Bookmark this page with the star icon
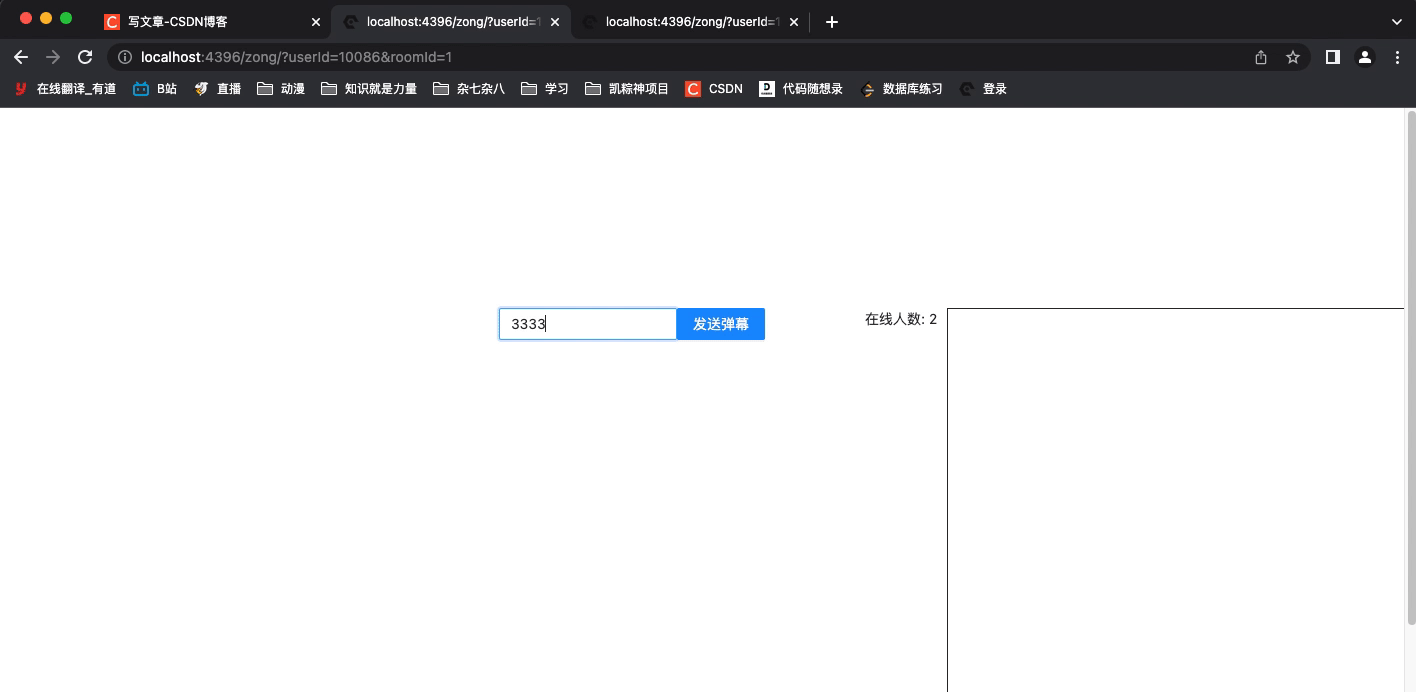This screenshot has width=1416, height=692. pyautogui.click(x=1293, y=57)
